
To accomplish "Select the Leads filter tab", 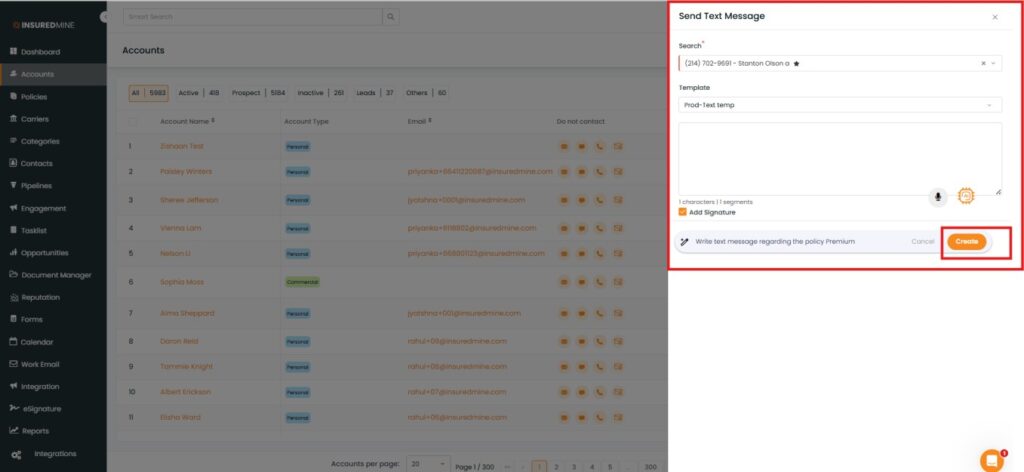I will [x=366, y=93].
